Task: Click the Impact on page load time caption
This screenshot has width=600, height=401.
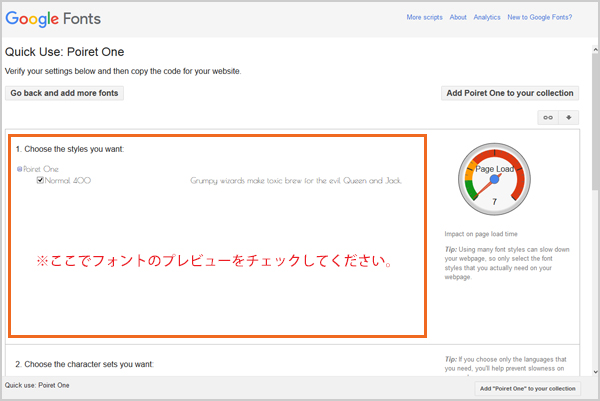Action: point(481,234)
